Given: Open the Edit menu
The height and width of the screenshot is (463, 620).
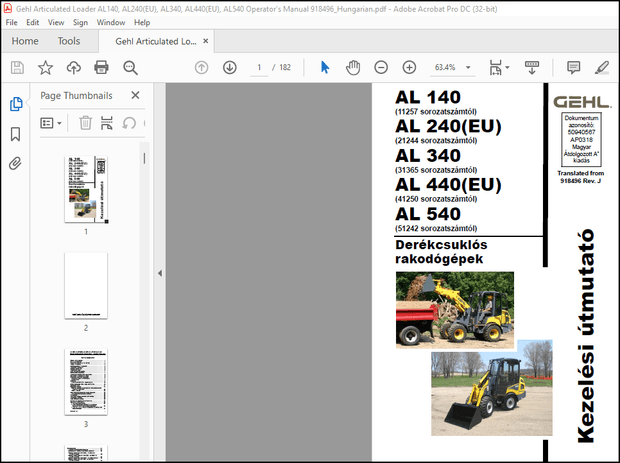Looking at the screenshot, I should [x=32, y=23].
